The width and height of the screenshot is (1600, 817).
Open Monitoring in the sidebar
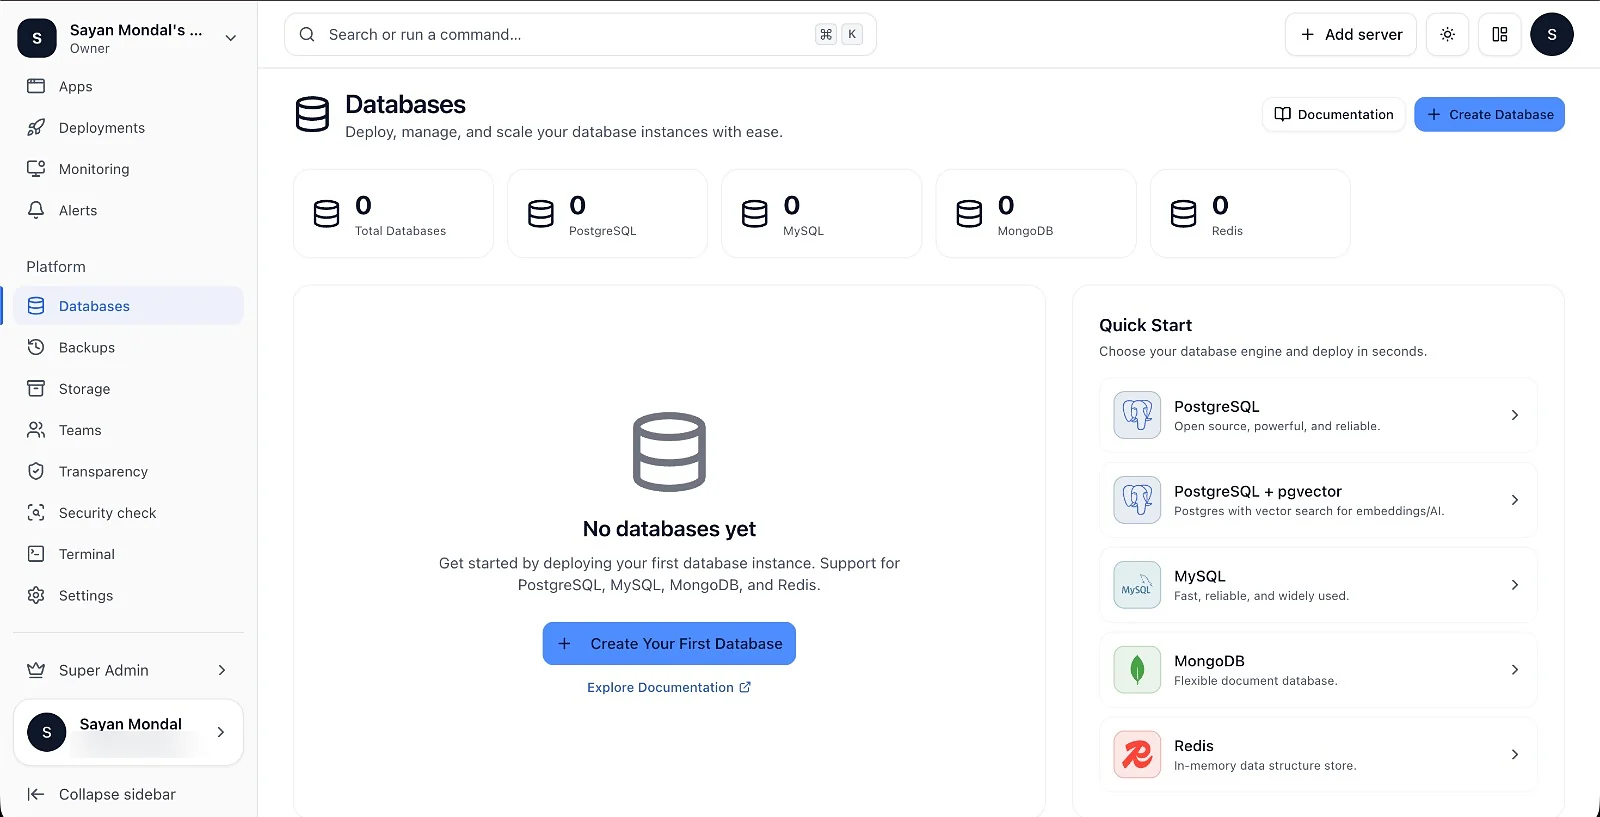(128, 169)
